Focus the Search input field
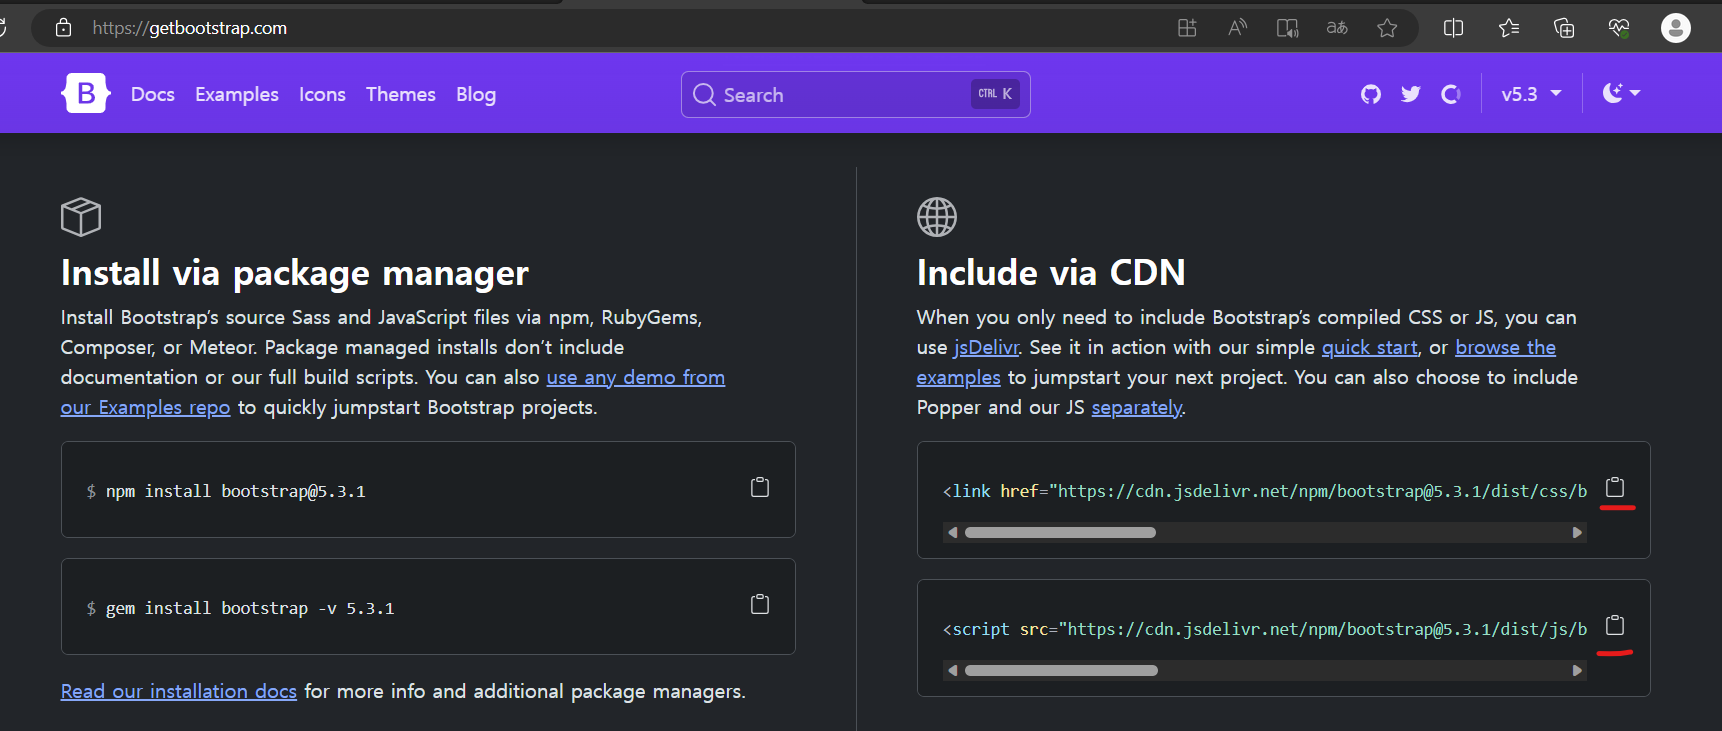 (x=856, y=94)
